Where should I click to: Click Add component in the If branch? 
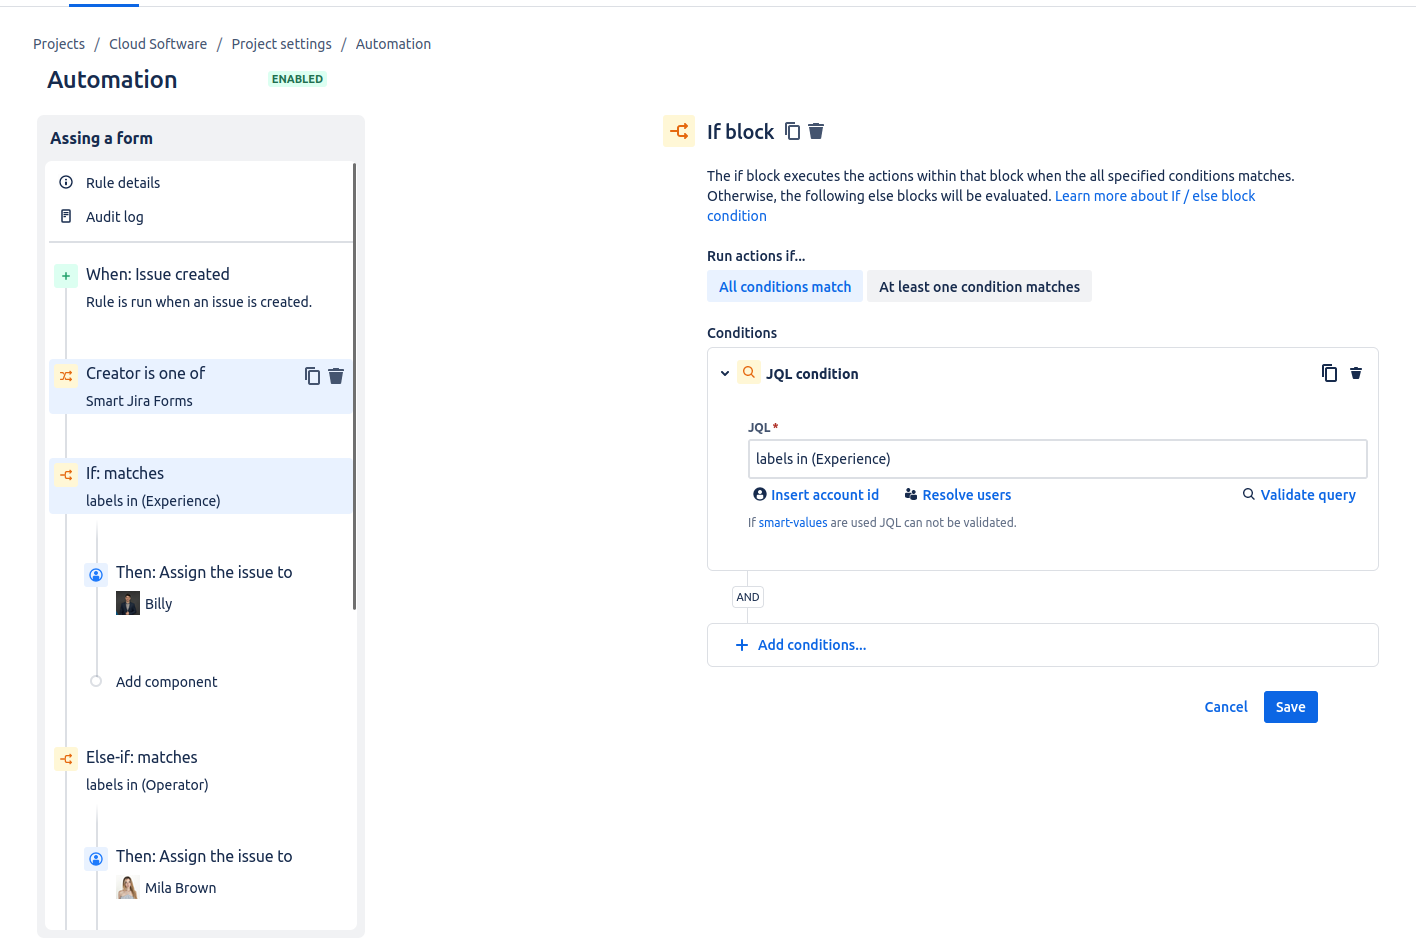tap(166, 682)
